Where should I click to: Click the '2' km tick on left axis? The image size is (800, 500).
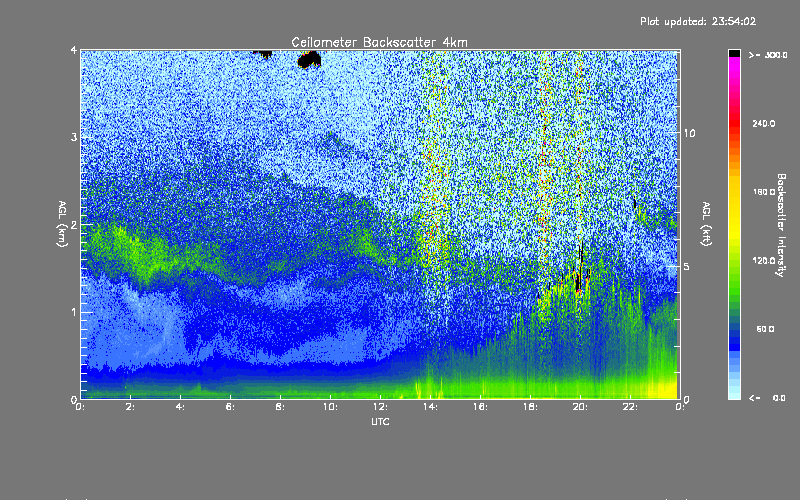pyautogui.click(x=74, y=225)
